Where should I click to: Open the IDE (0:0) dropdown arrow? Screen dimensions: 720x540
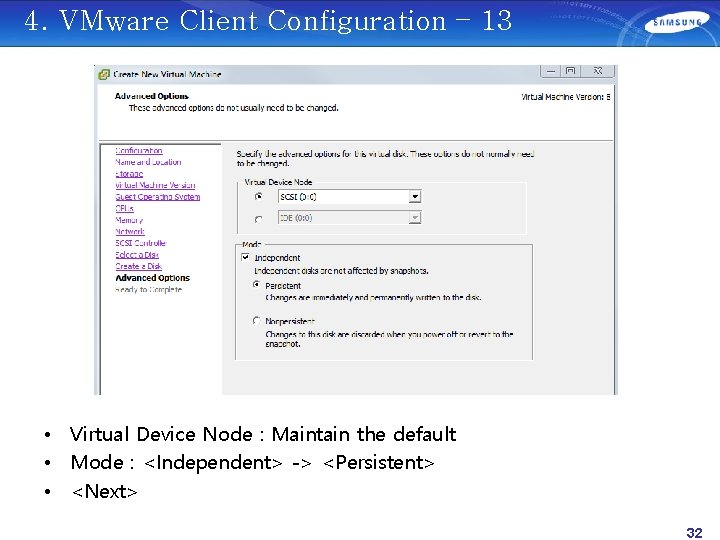415,218
